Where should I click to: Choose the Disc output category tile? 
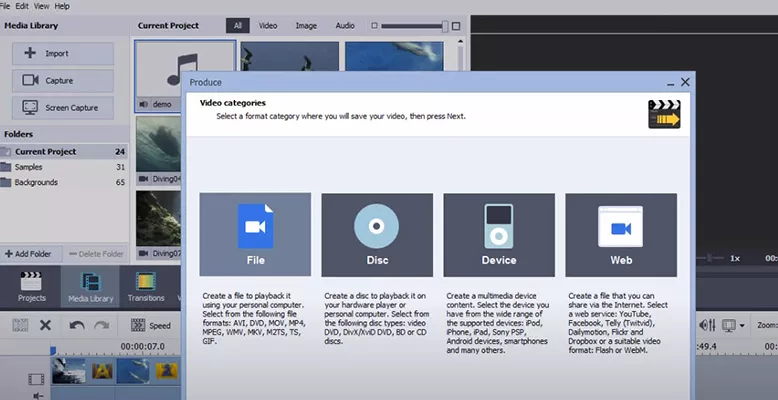[377, 235]
